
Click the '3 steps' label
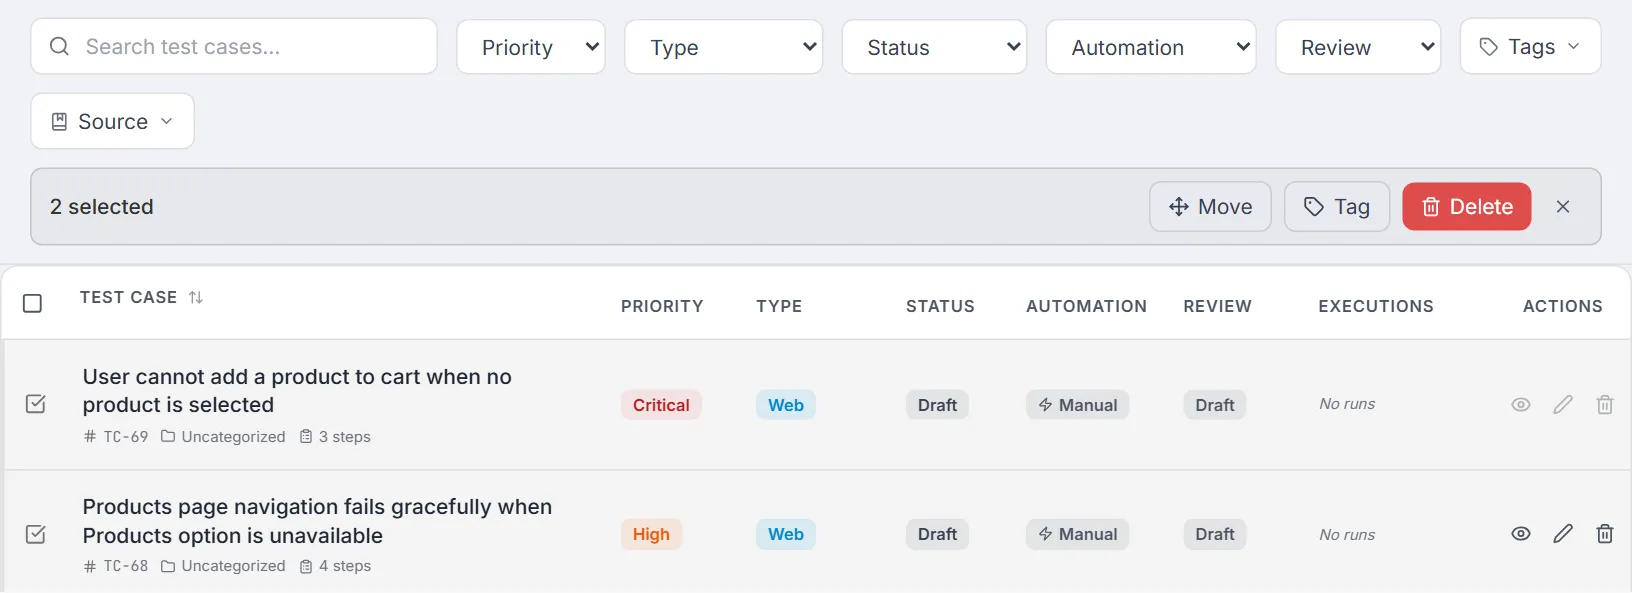coord(344,437)
